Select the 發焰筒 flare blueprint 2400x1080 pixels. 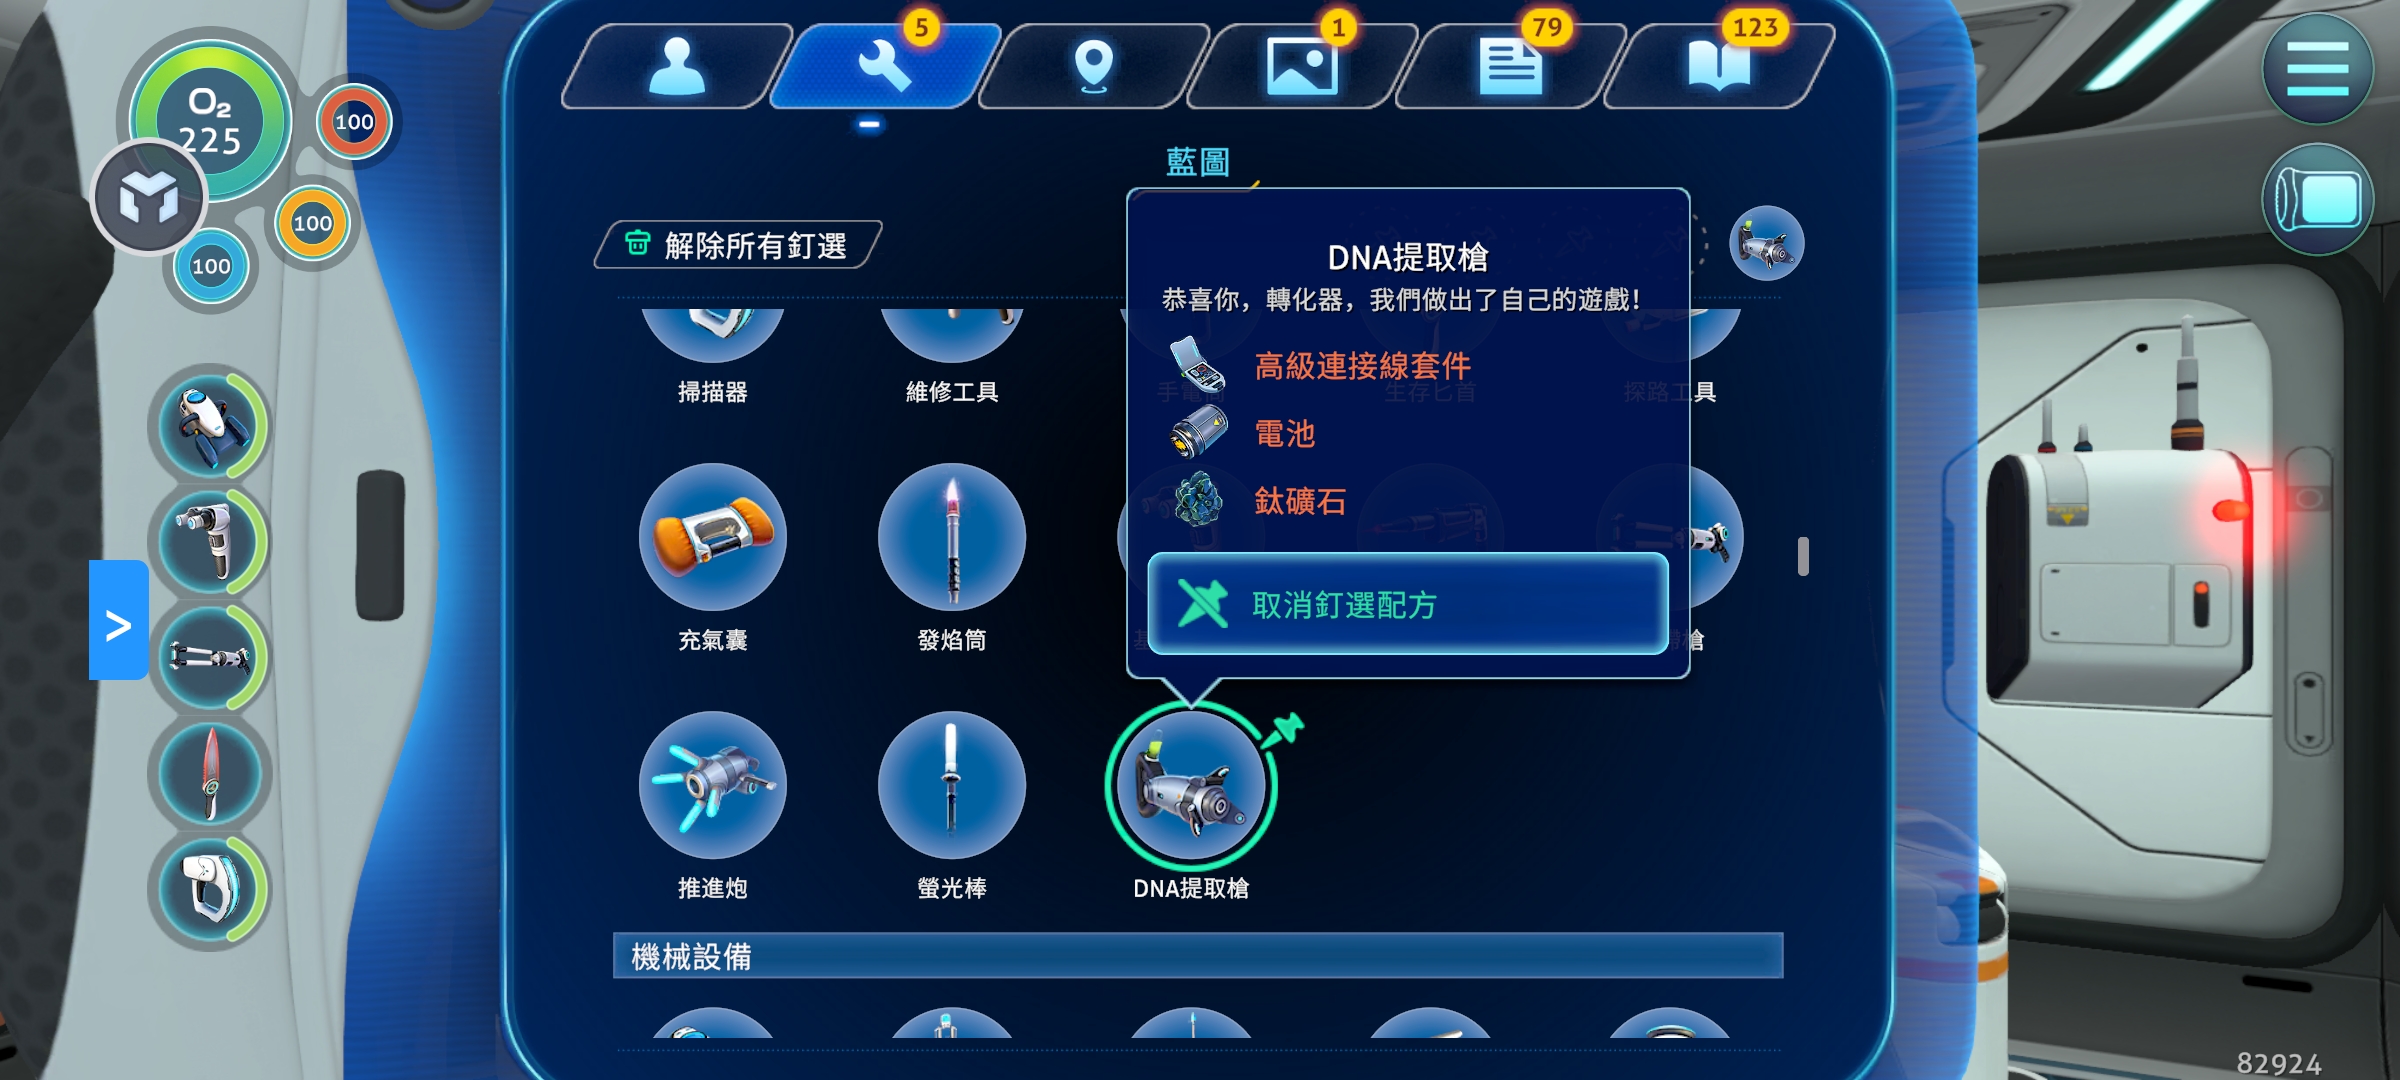[x=951, y=538]
